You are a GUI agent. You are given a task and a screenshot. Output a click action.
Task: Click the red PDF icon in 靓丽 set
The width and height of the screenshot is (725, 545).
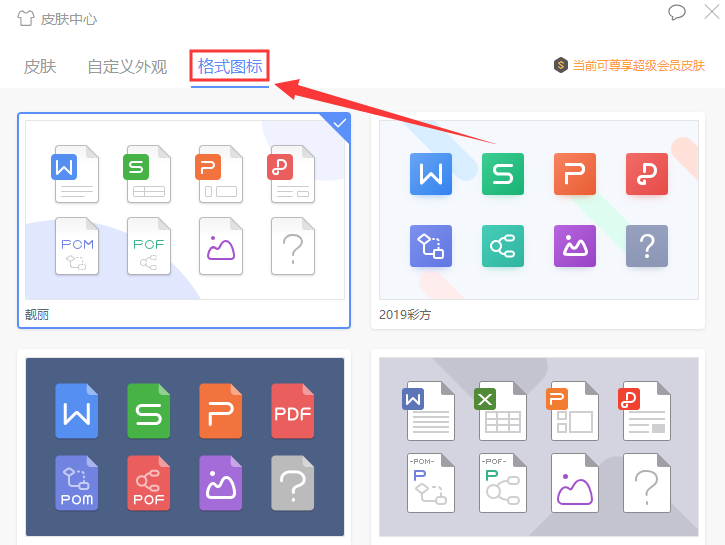click(x=291, y=174)
